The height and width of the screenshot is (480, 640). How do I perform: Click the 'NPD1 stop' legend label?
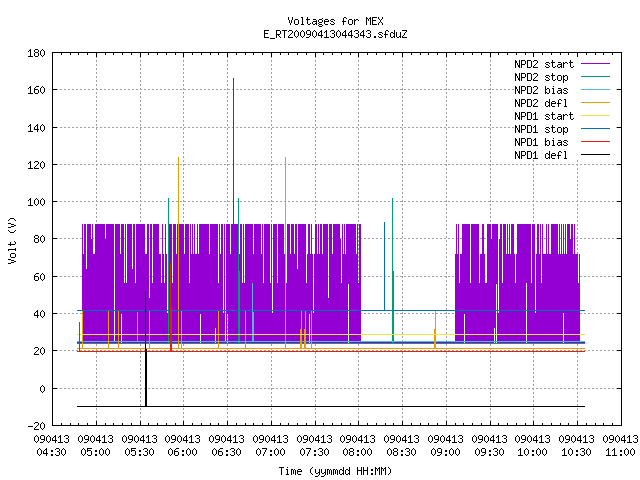[541, 129]
